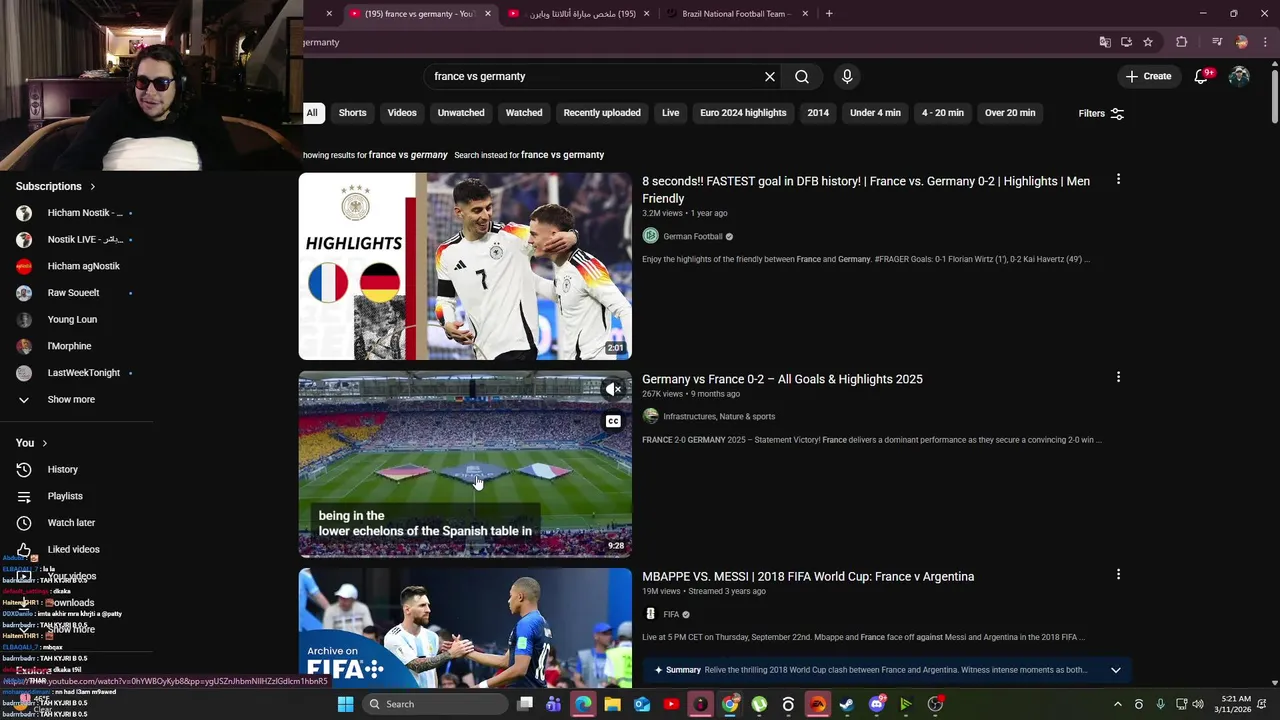Screen dimensions: 1280x720
Task: Open options menu for MBAPPE VS. MESSI video
Action: 1118,574
